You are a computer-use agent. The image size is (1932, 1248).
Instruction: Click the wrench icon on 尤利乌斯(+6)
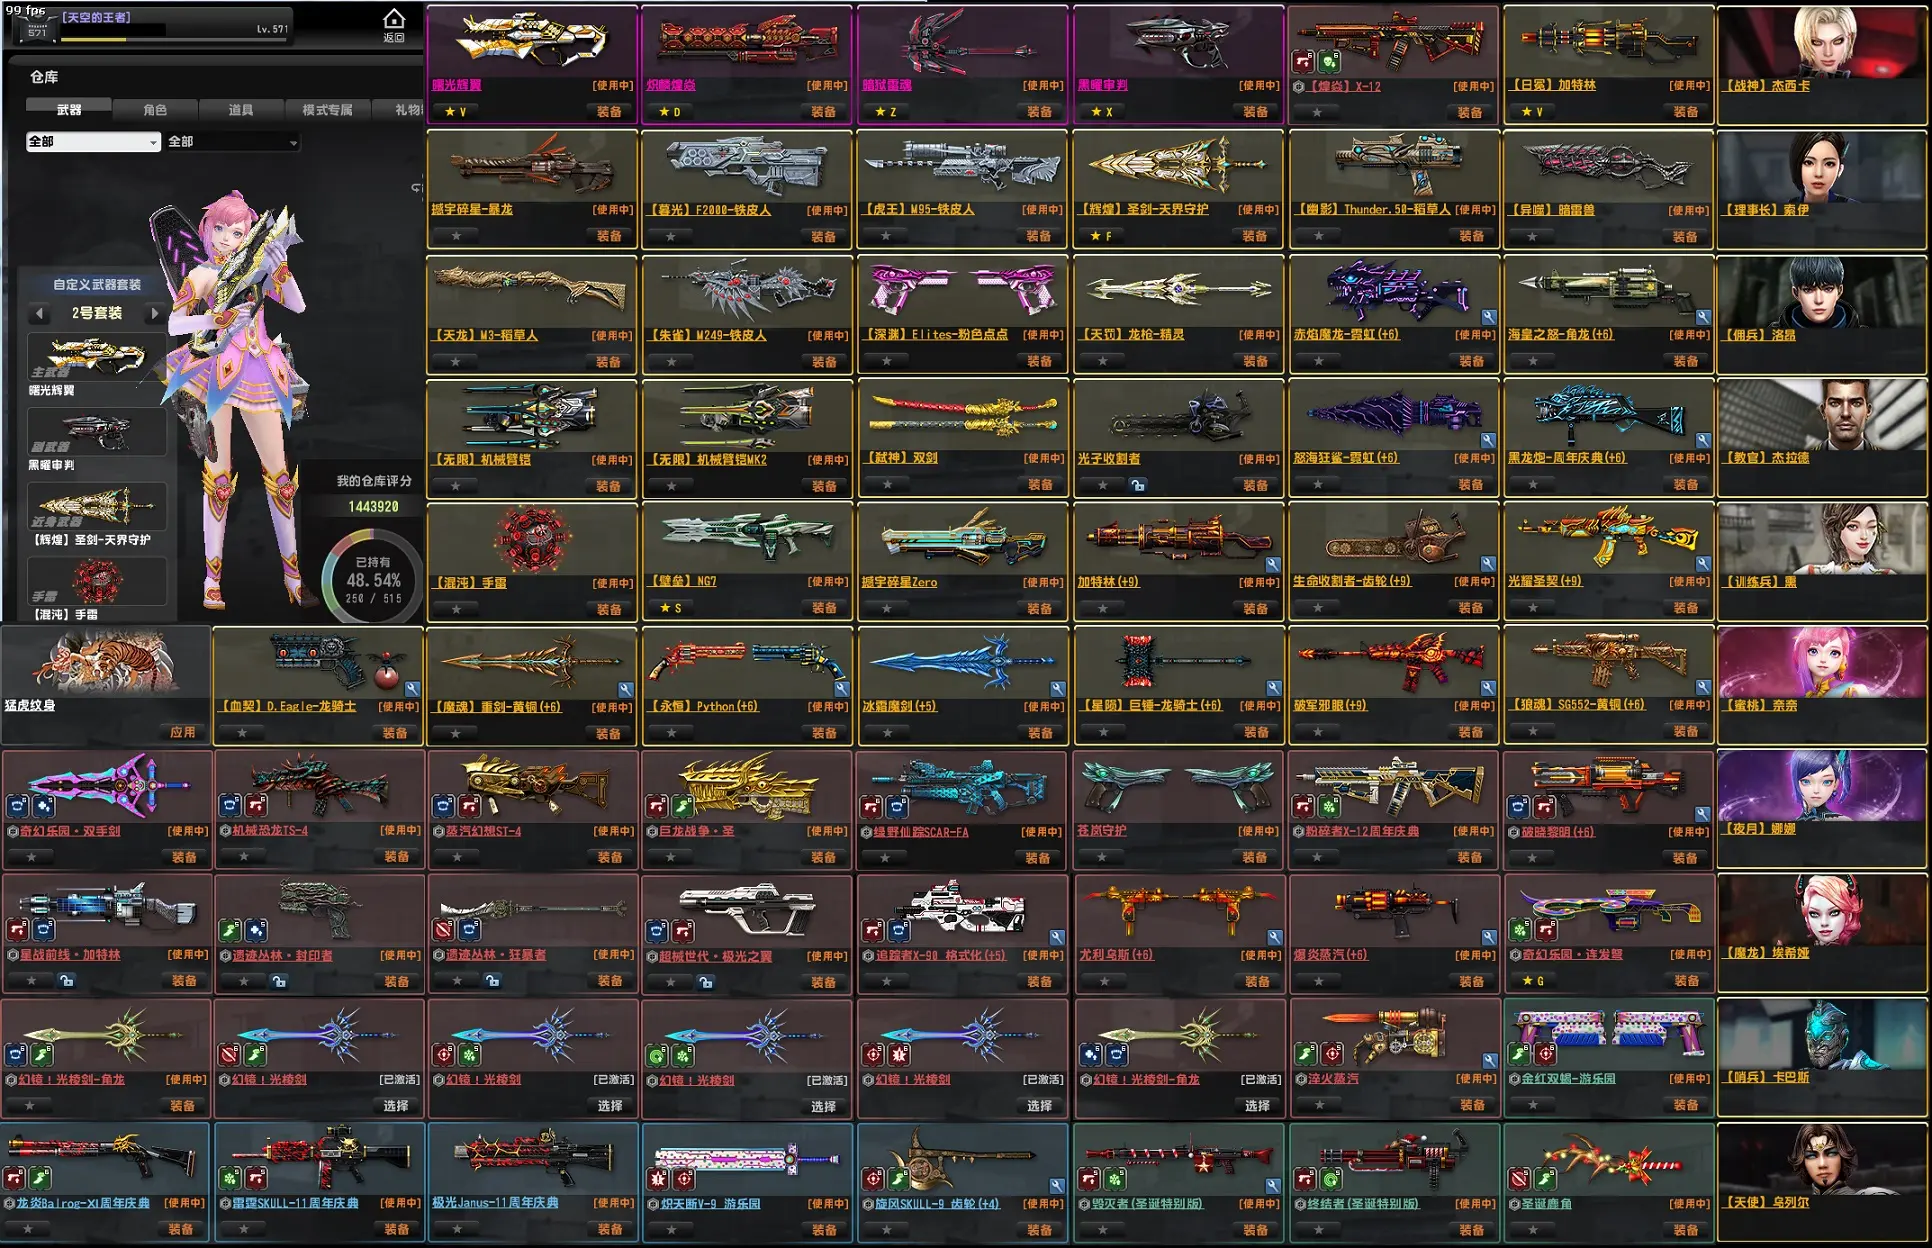(1274, 938)
